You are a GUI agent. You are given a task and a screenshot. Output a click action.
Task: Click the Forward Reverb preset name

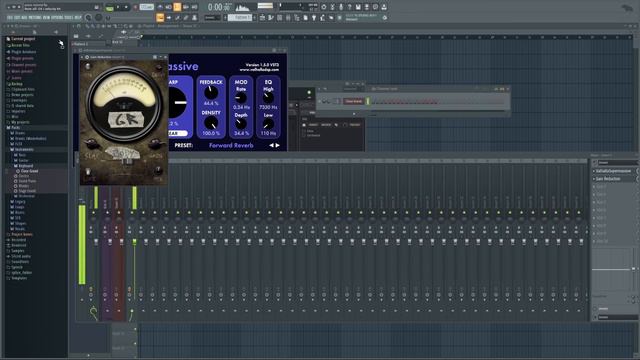231,145
